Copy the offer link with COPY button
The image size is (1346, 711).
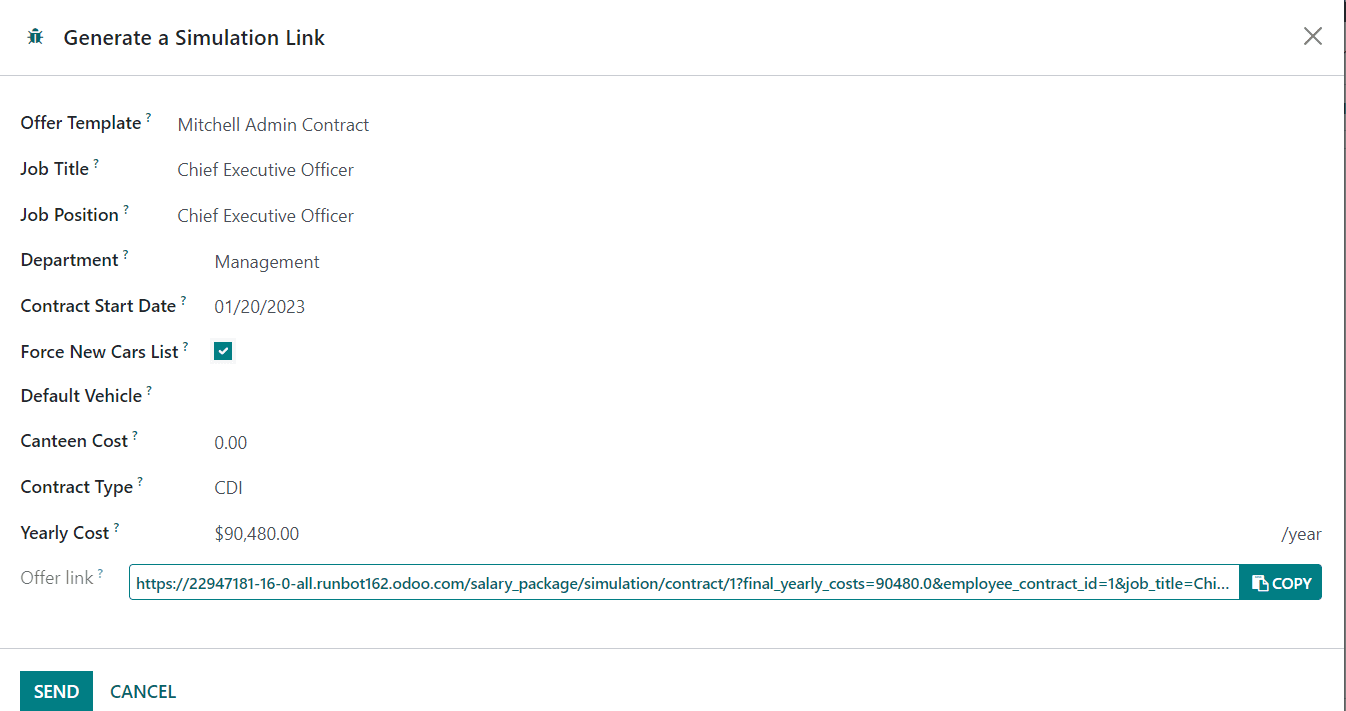(1280, 583)
